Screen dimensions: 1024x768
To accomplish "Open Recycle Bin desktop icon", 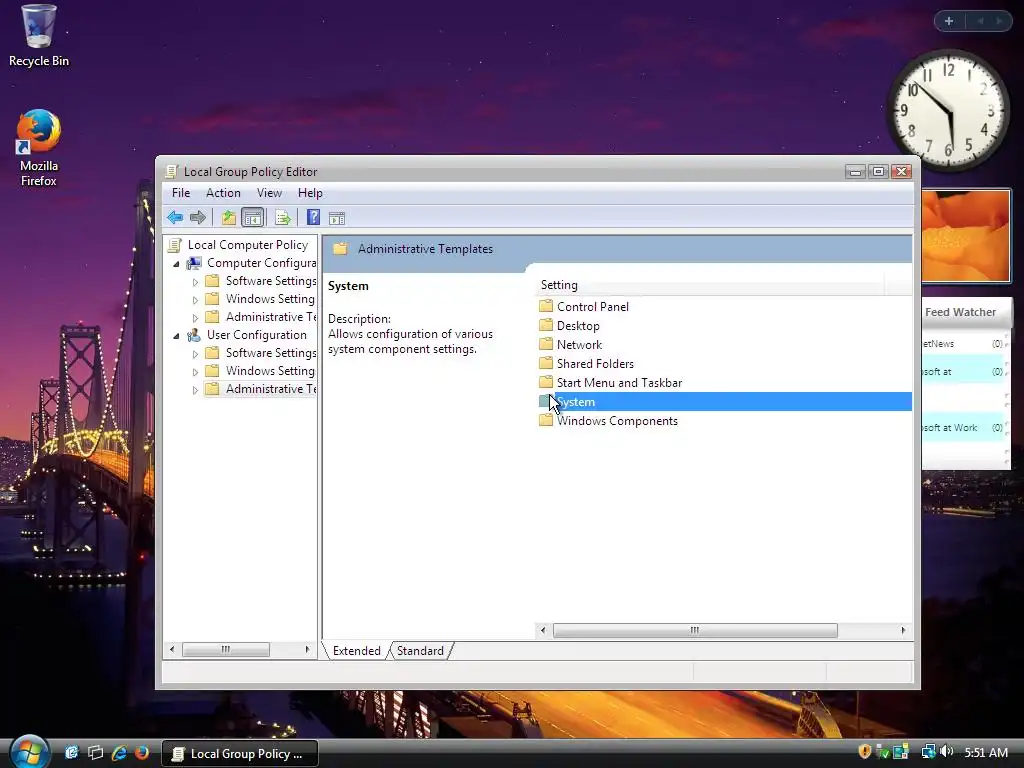I will click(39, 36).
